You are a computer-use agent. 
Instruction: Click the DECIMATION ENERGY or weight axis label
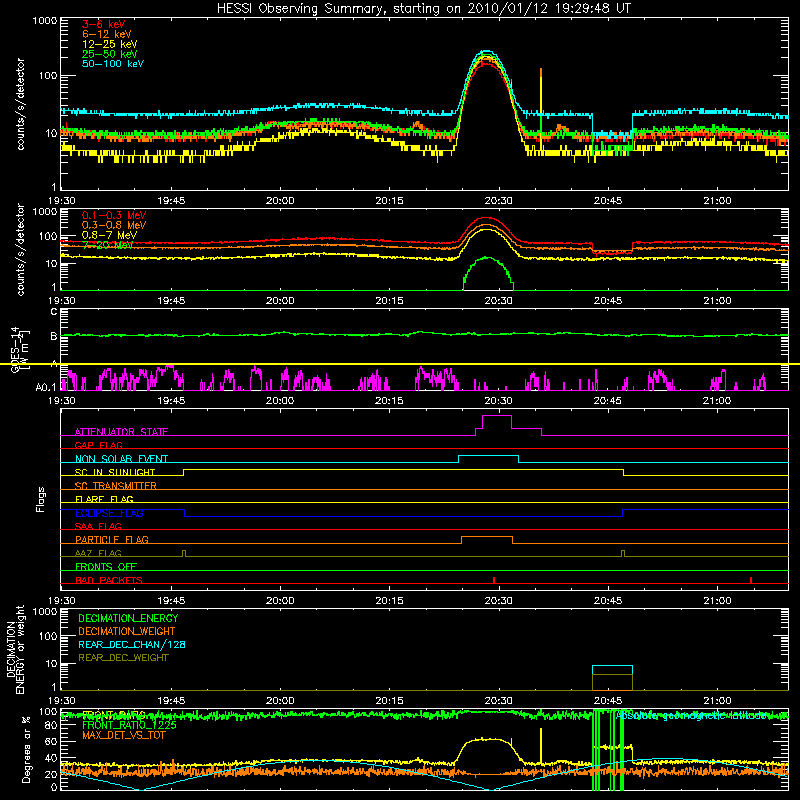(x=15, y=649)
